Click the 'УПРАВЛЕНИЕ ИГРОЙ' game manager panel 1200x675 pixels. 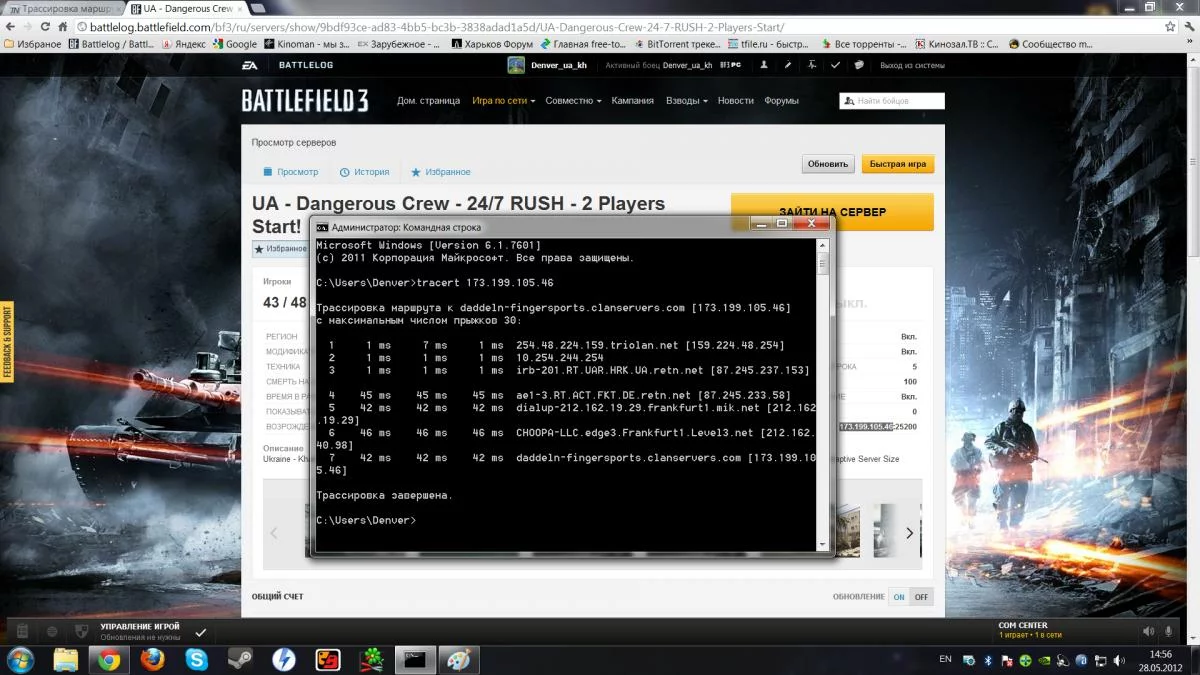tap(140, 631)
